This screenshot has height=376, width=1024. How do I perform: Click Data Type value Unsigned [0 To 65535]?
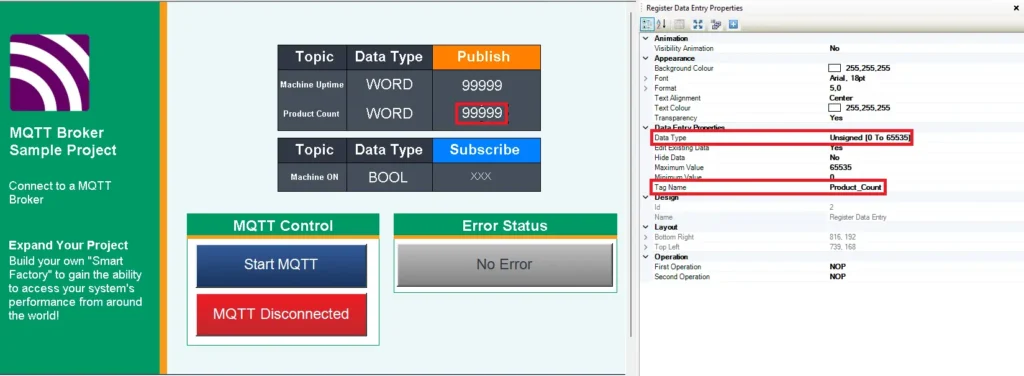(x=870, y=138)
